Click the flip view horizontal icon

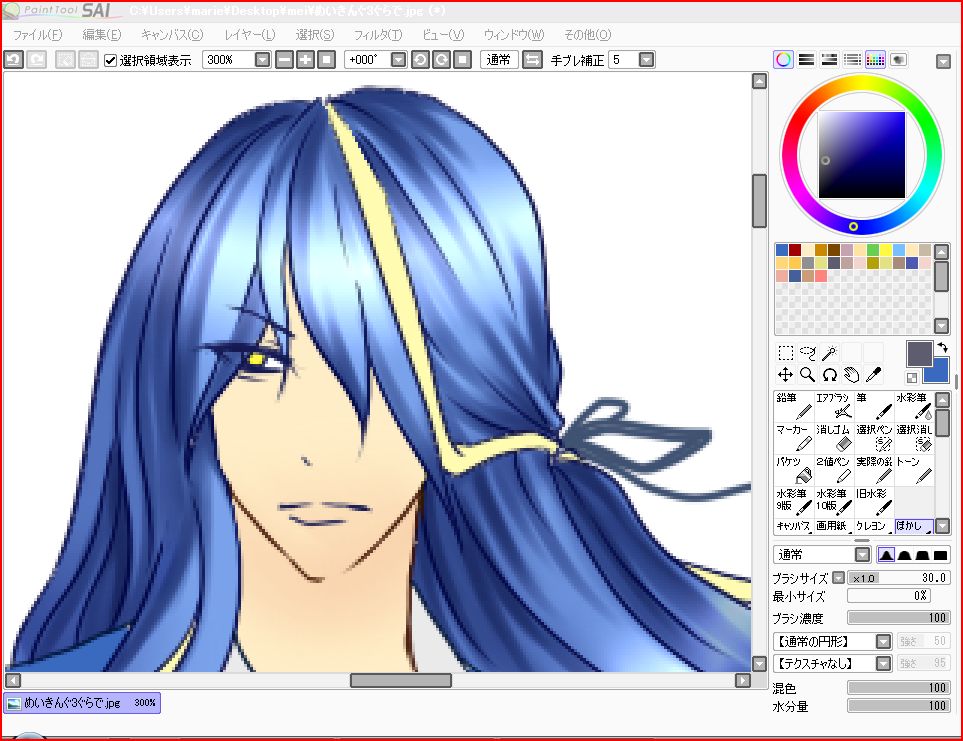[x=532, y=60]
